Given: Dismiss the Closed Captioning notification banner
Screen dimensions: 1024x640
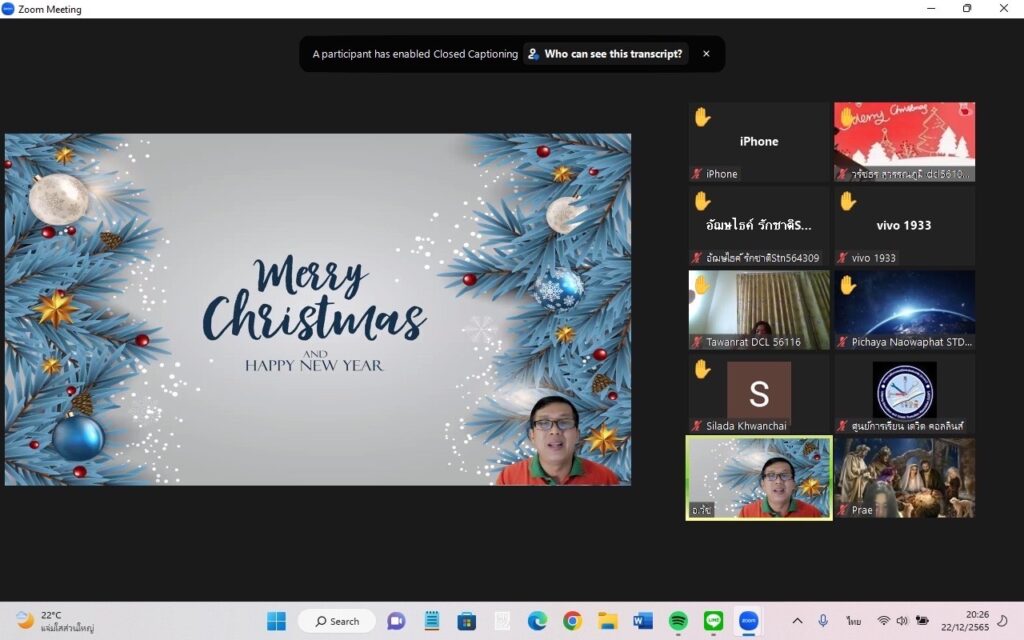Looking at the screenshot, I should point(706,54).
